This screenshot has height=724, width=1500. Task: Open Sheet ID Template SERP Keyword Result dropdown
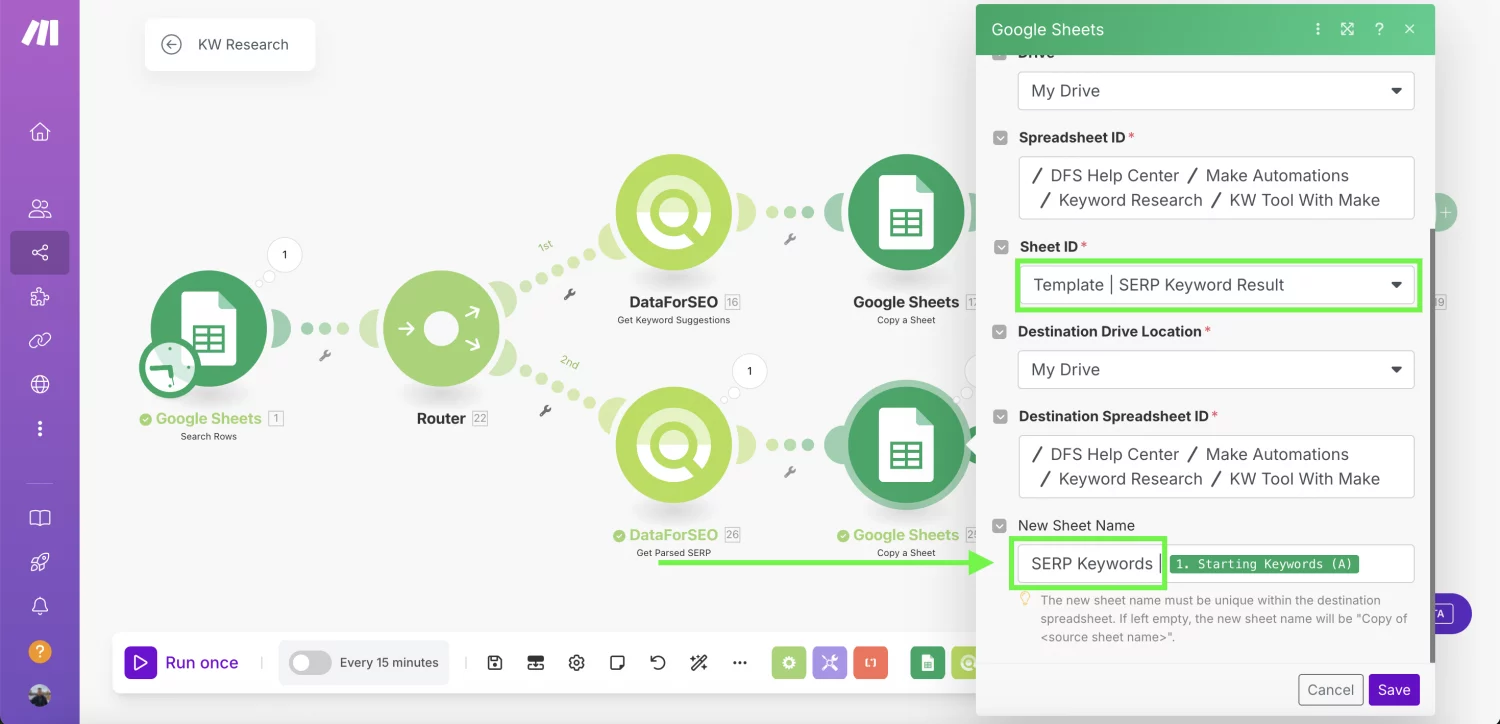(x=1218, y=285)
